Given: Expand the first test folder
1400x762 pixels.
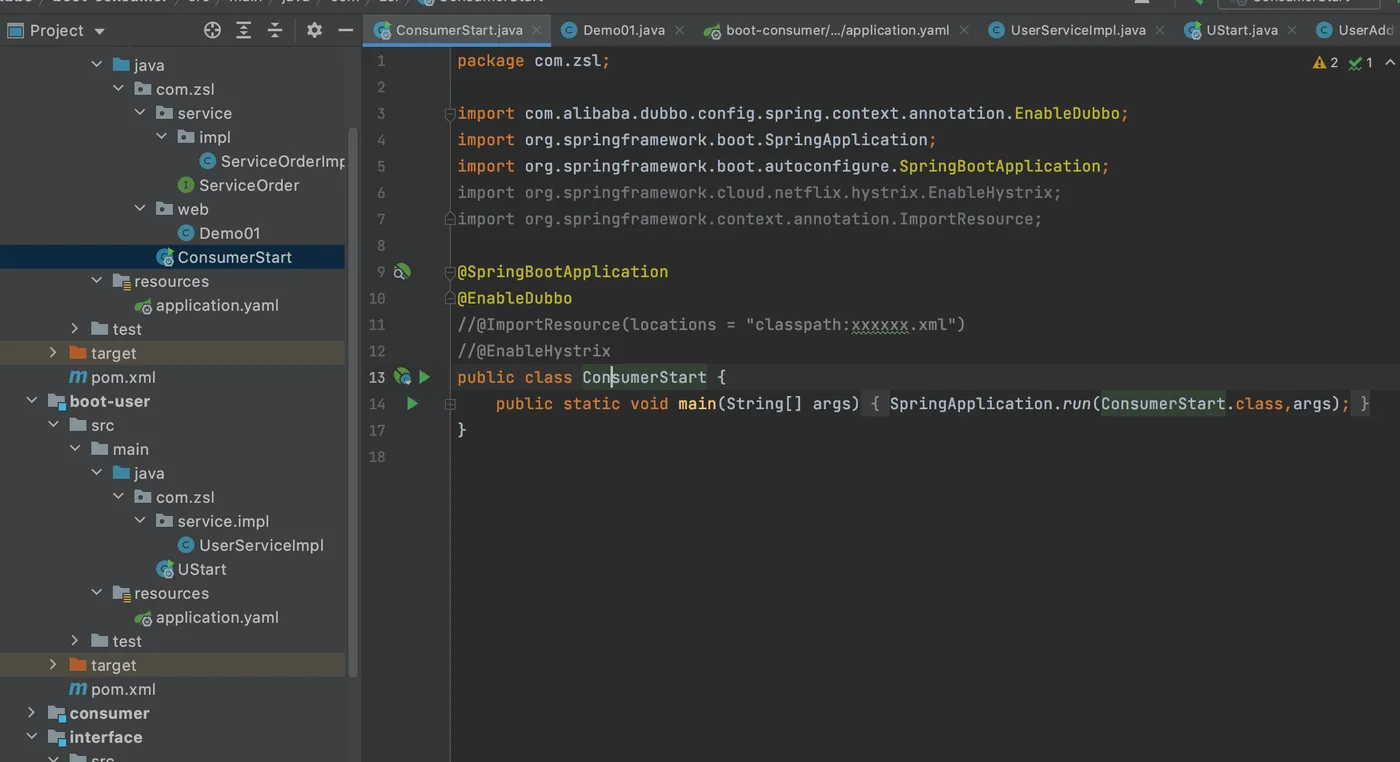Looking at the screenshot, I should 75,329.
